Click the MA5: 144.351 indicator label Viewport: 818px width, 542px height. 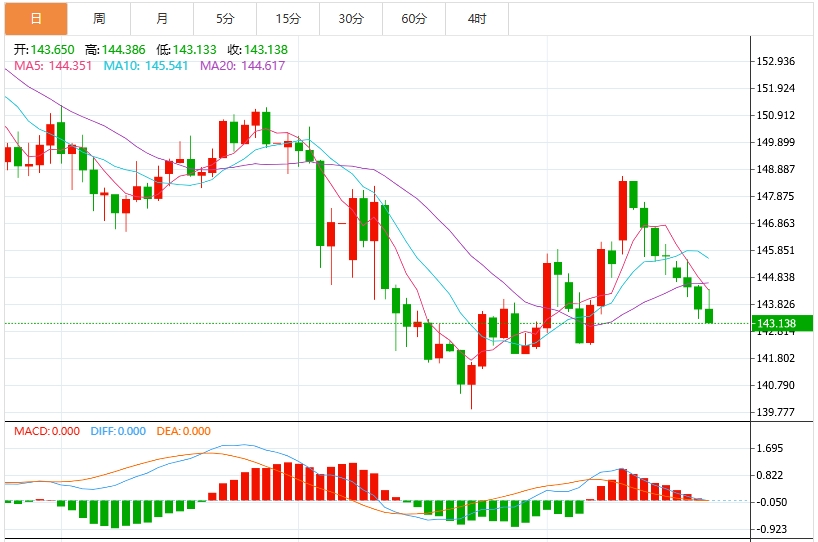pos(53,66)
